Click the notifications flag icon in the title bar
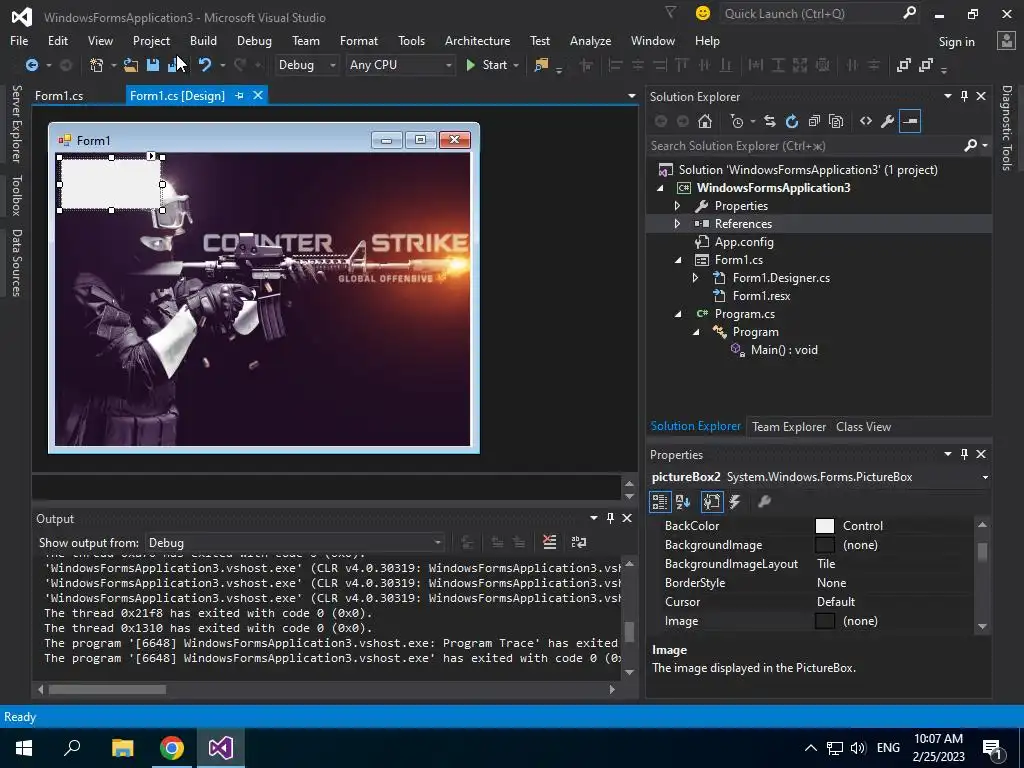Image resolution: width=1024 pixels, height=768 pixels. [670, 12]
